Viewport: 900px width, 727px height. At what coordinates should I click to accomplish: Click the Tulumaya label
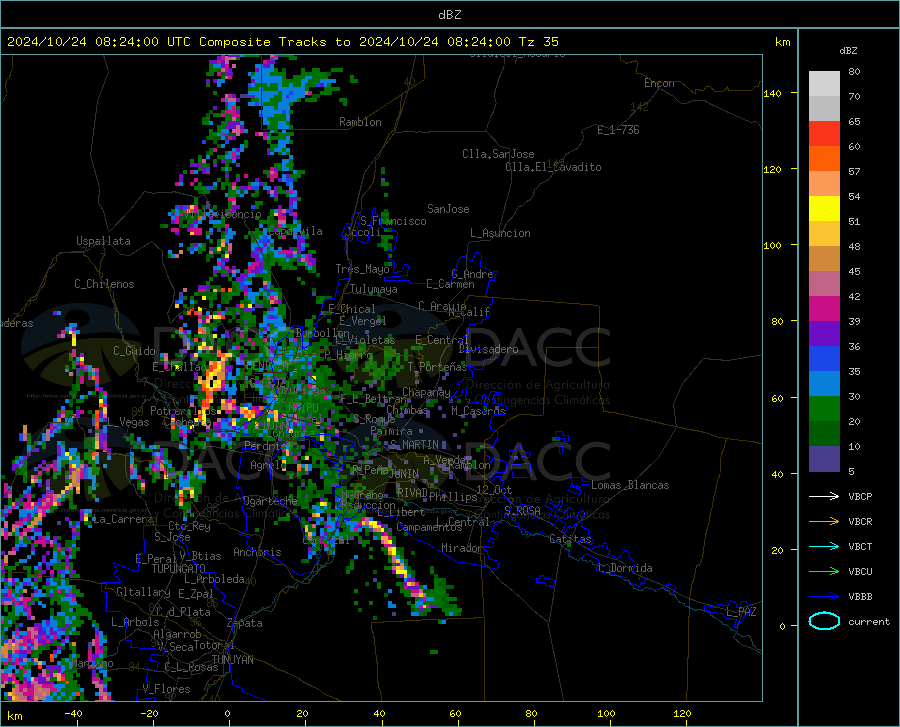pos(373,289)
